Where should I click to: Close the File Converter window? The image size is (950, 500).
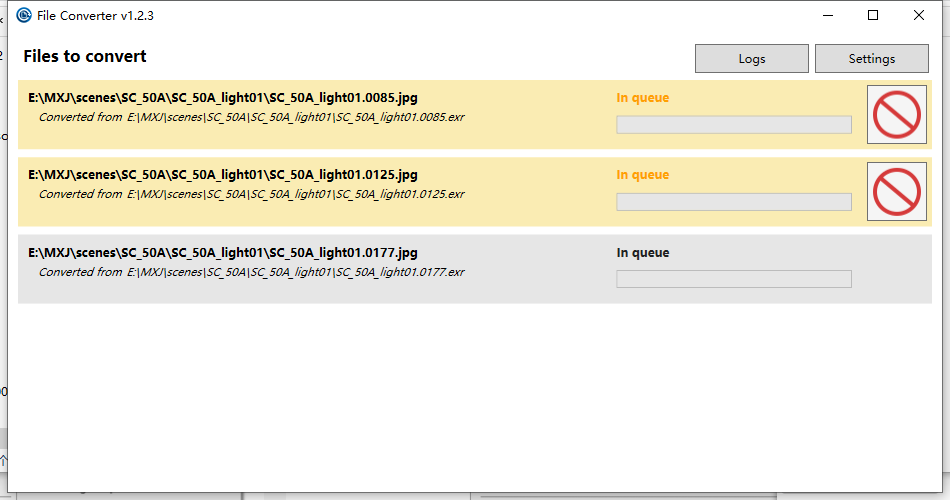coord(918,15)
